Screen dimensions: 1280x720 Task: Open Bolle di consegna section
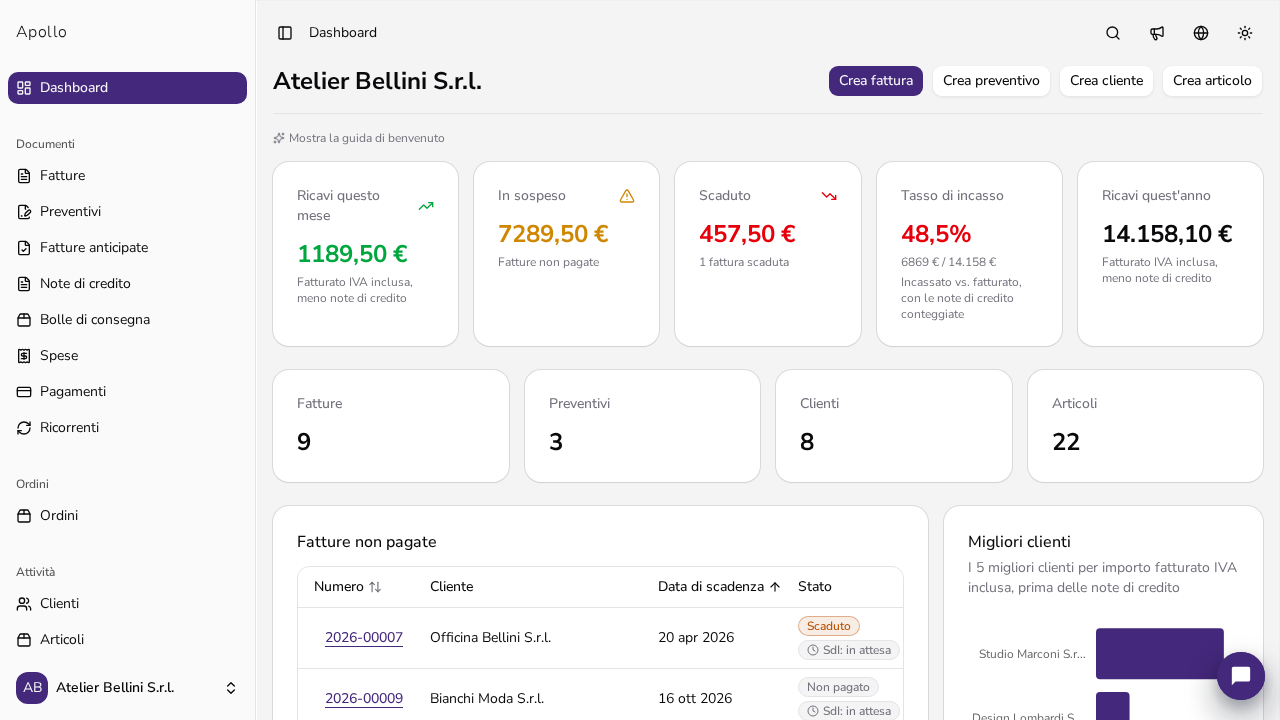(x=127, y=320)
